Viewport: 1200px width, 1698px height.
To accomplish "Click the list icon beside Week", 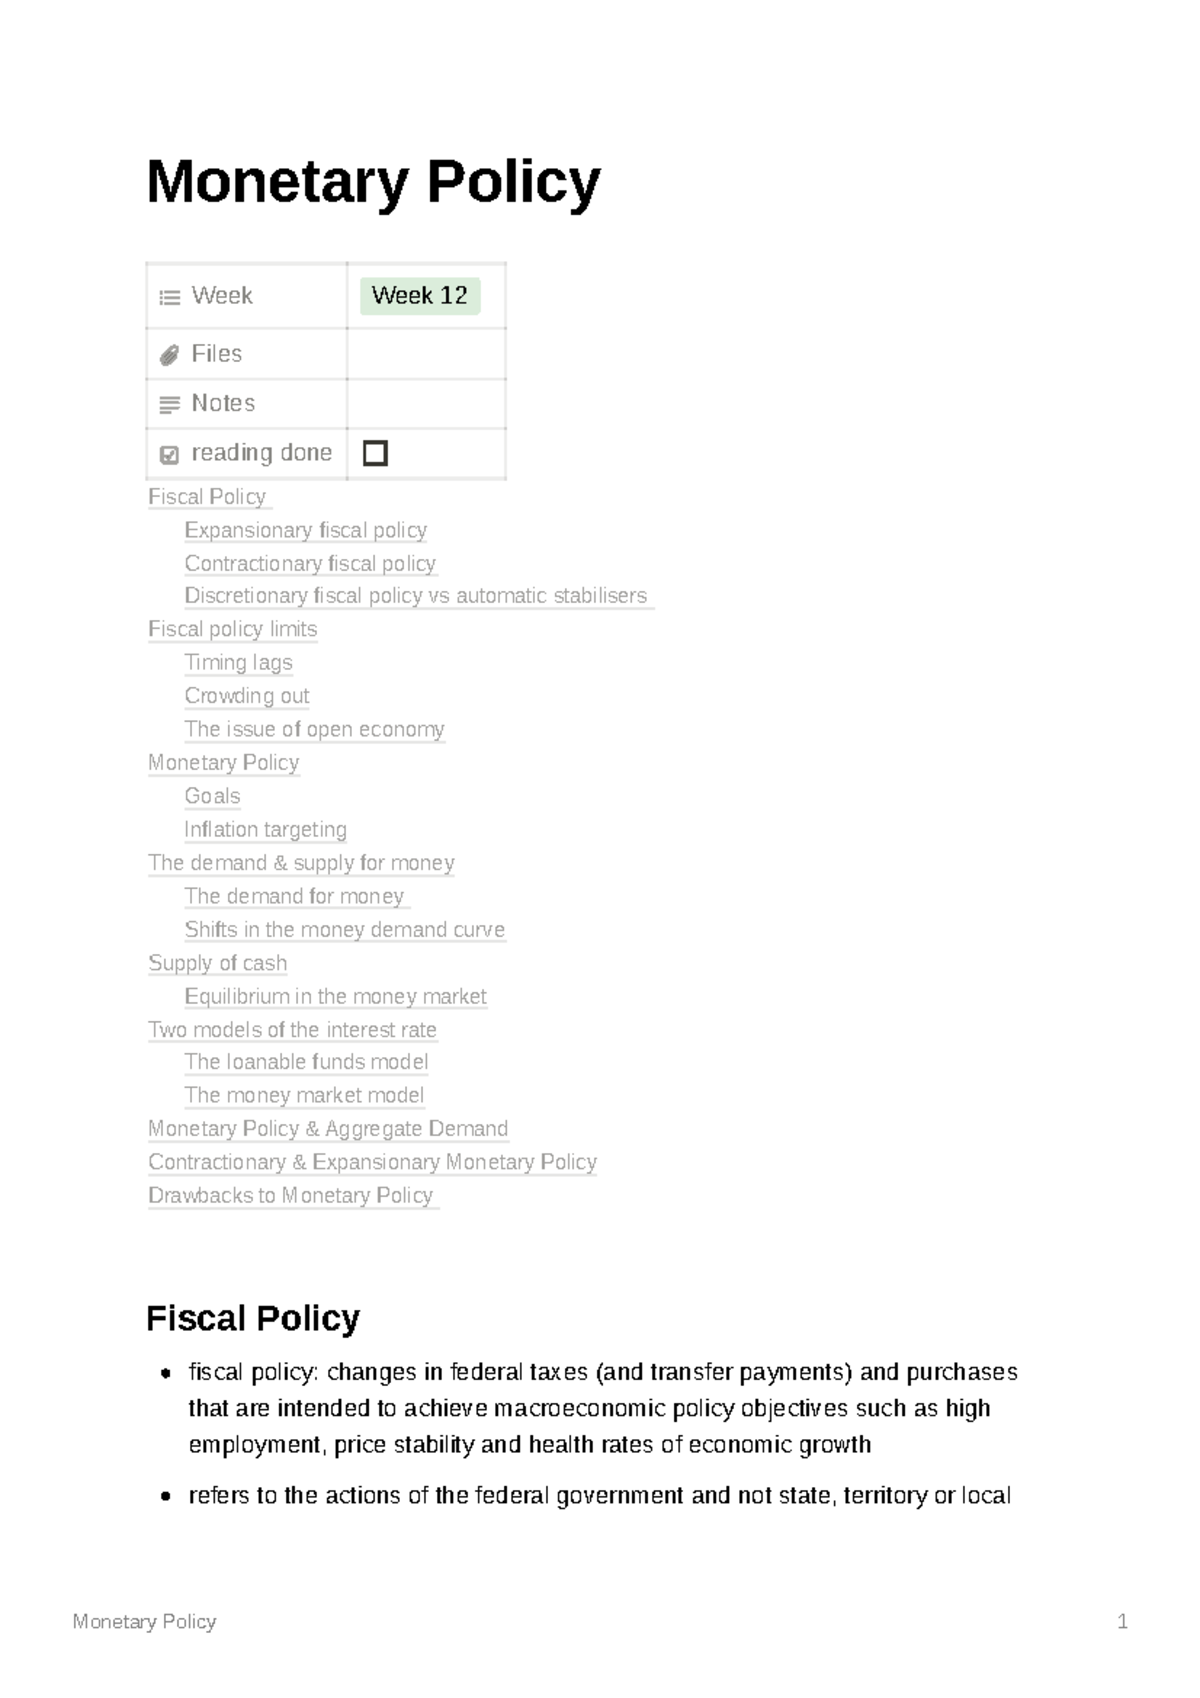I will [x=170, y=297].
